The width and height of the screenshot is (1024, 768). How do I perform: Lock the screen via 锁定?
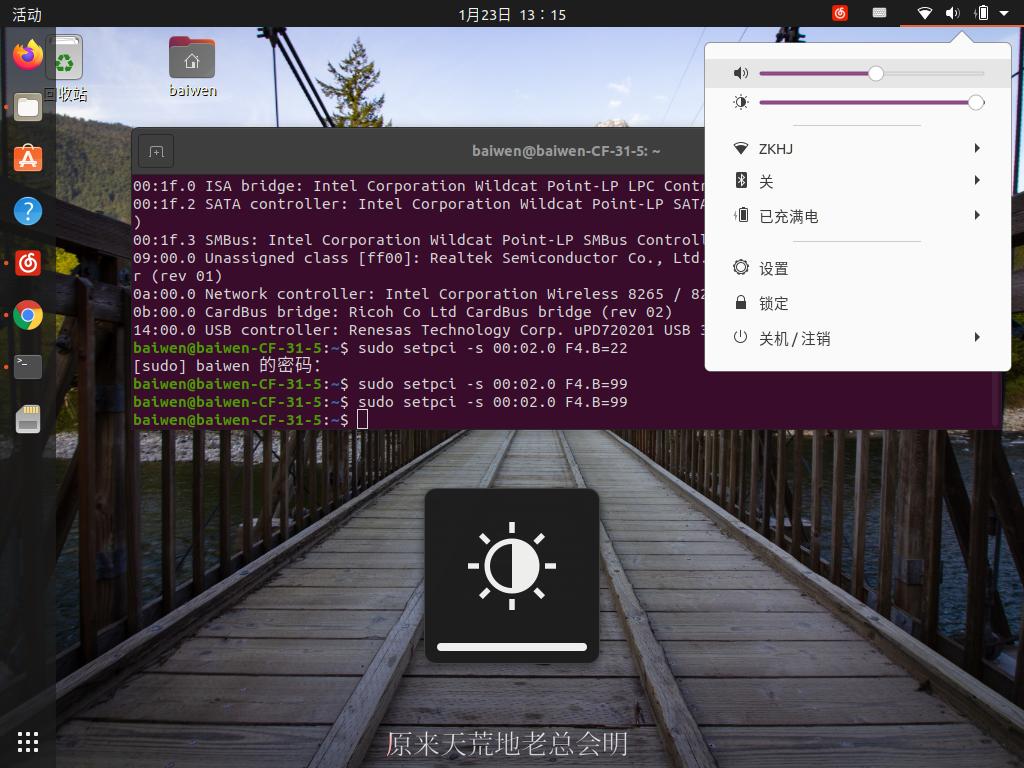click(772, 303)
